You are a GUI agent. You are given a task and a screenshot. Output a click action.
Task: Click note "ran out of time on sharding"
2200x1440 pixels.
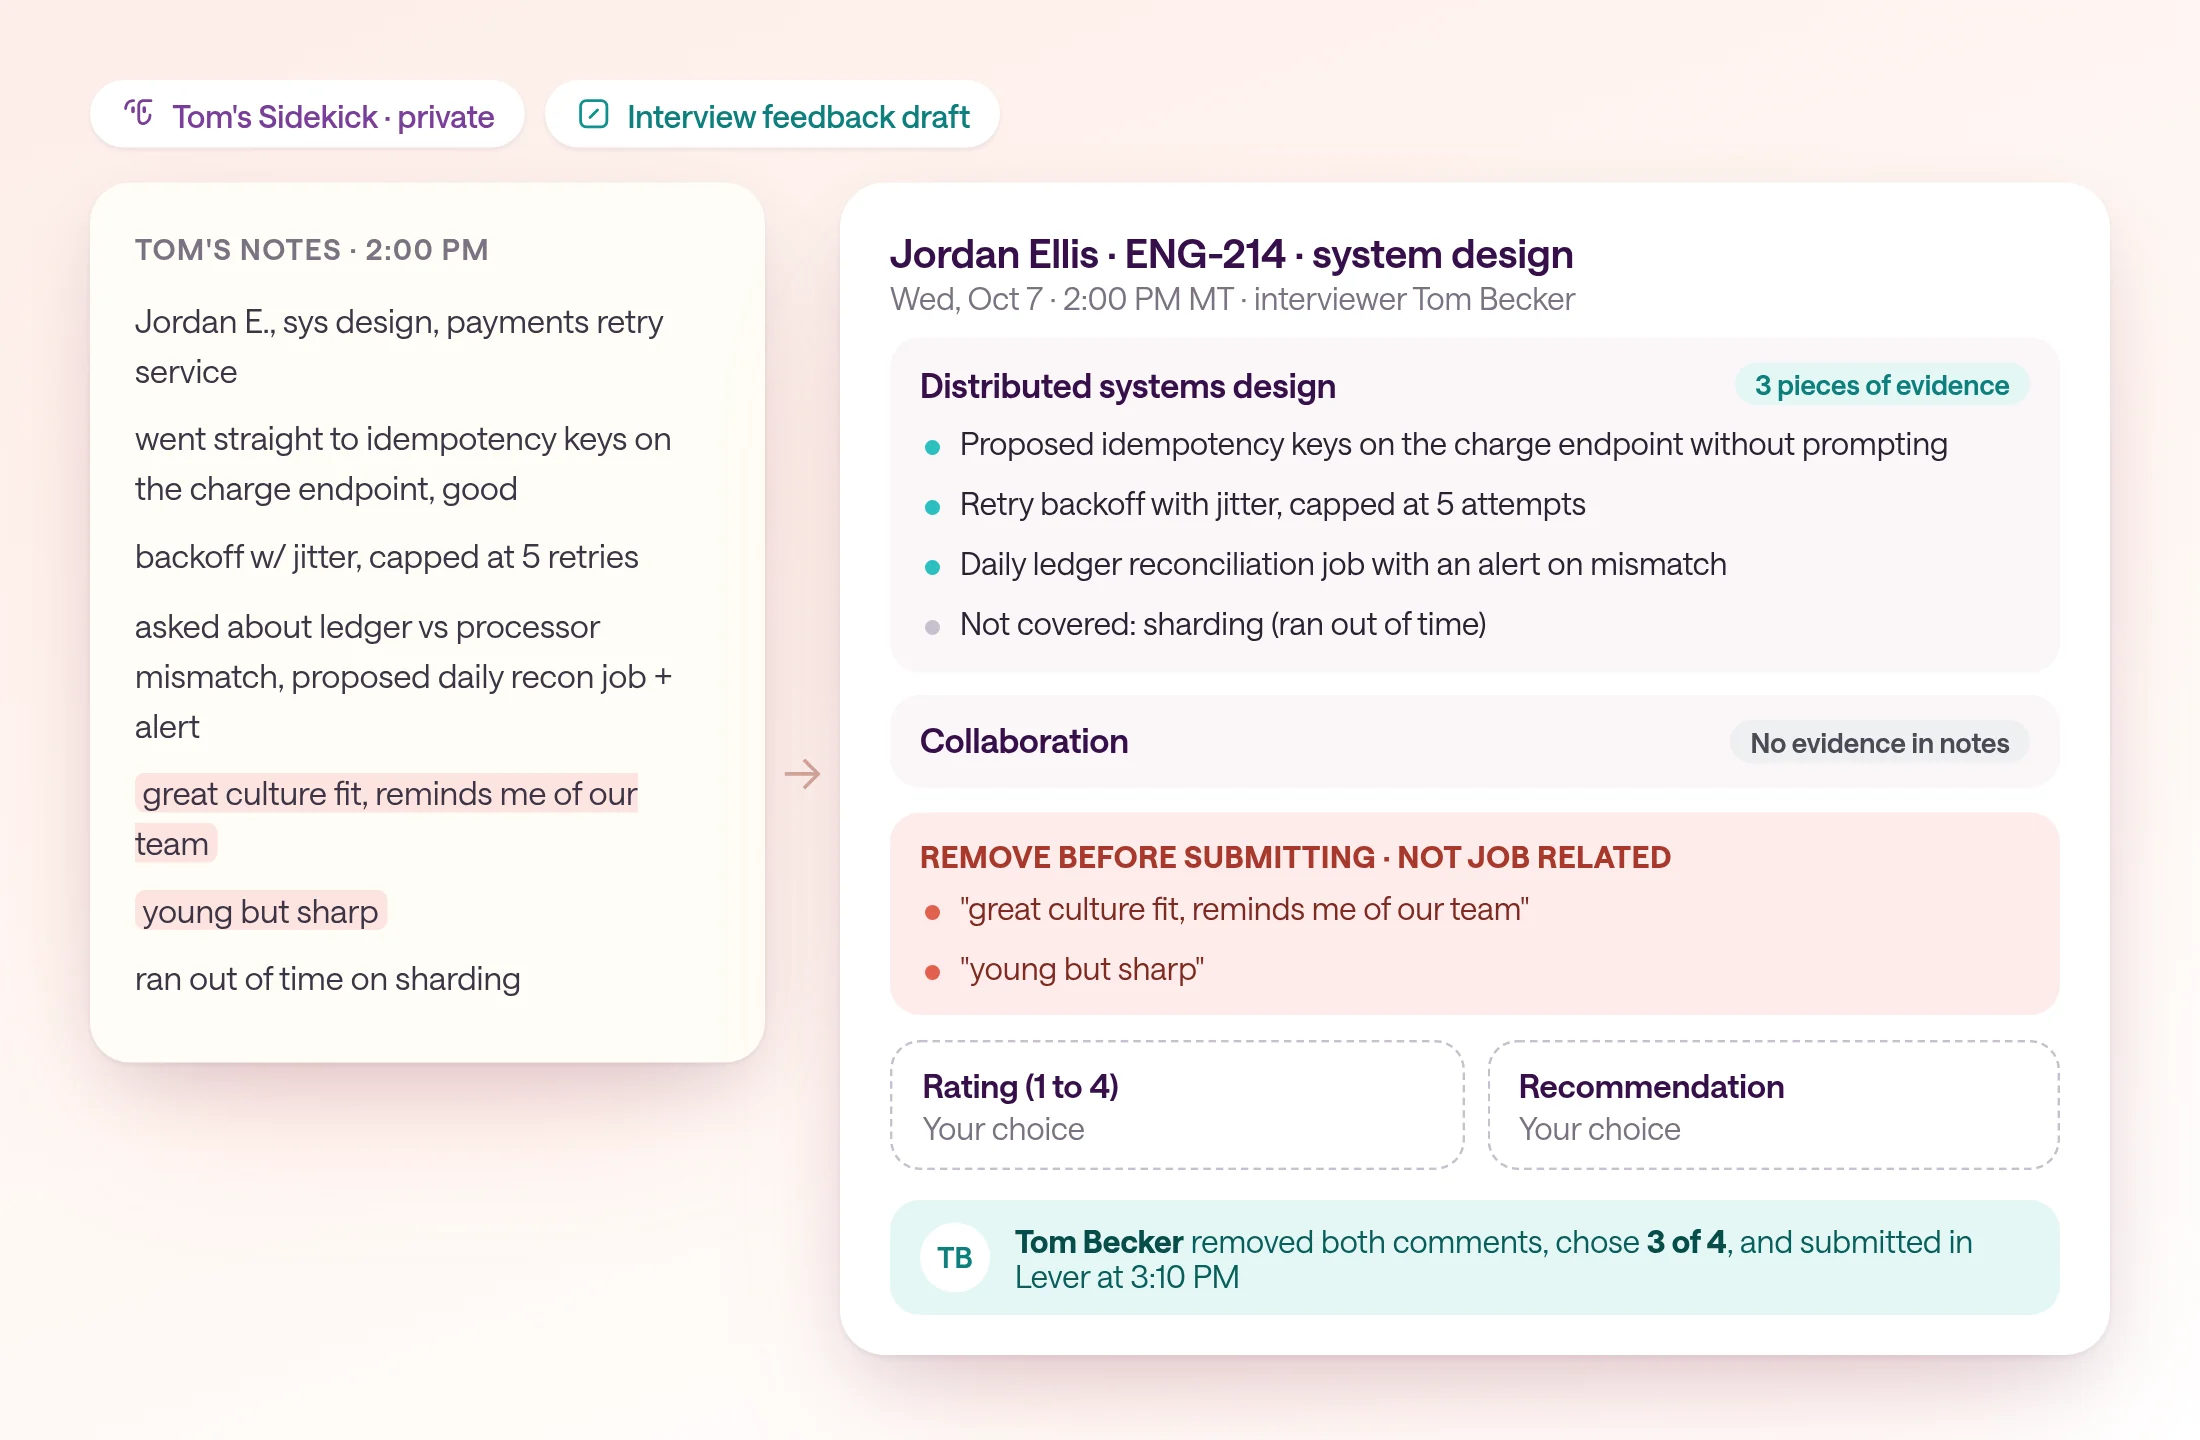[327, 979]
